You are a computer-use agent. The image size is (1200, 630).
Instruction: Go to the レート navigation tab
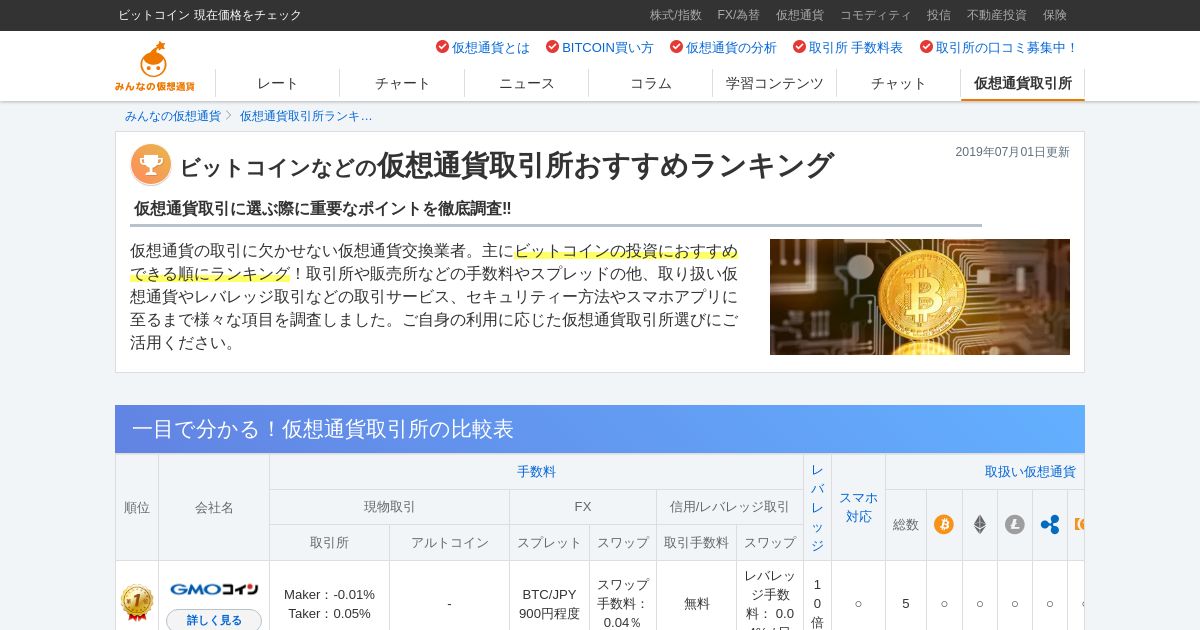277,83
